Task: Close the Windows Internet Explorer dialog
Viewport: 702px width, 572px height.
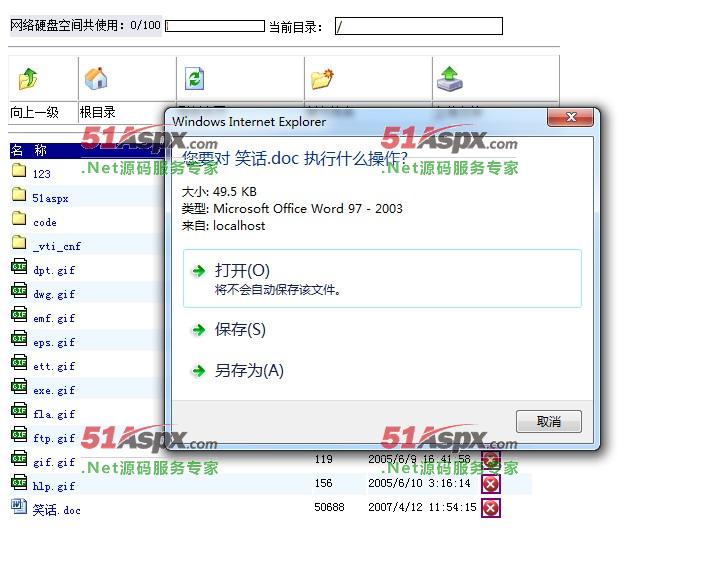Action: (x=570, y=117)
